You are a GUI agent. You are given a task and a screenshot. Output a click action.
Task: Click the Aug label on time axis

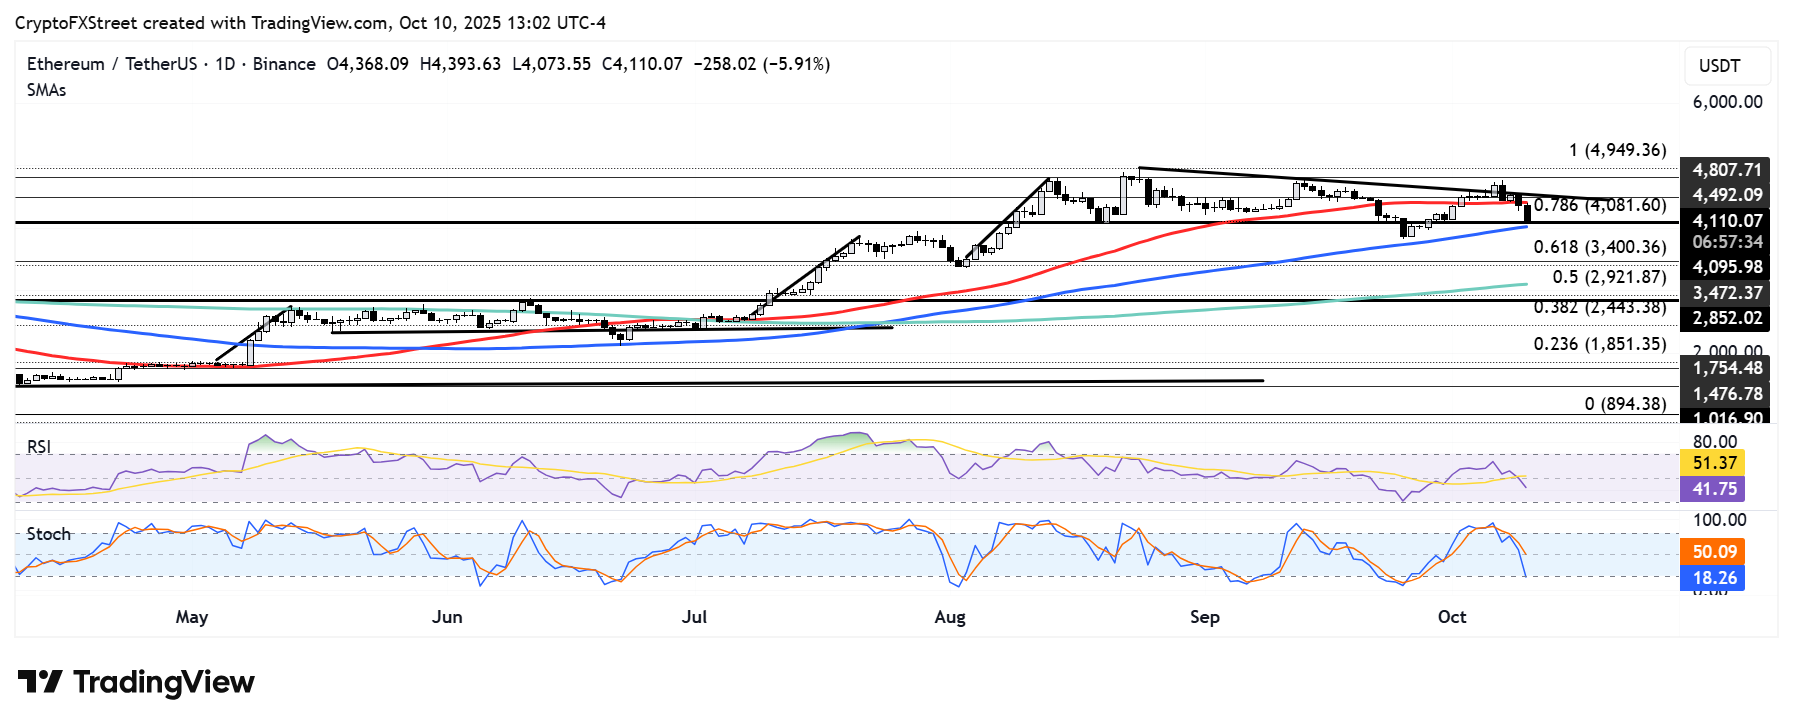pos(950,617)
